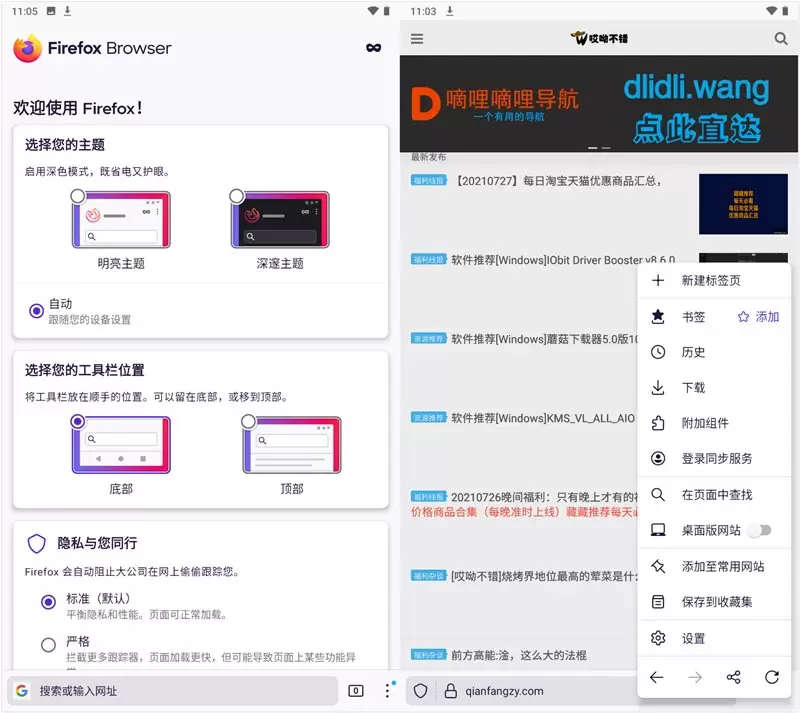The width and height of the screenshot is (800, 713).
Task: Click the plus icon for new tab
Action: 658,280
